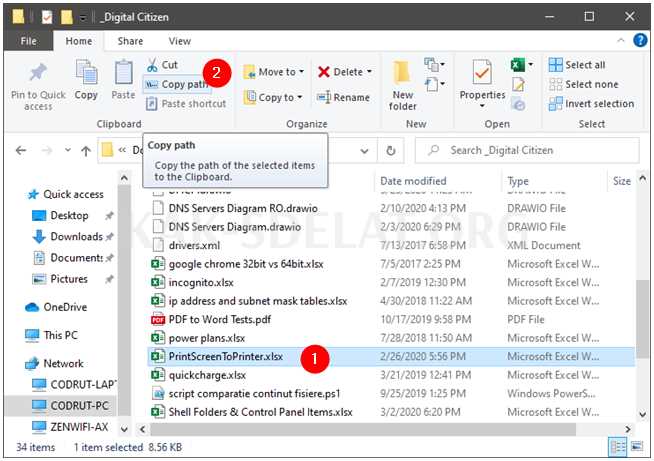The image size is (654, 461).
Task: Open Pictures in navigation pane
Action: (60, 279)
